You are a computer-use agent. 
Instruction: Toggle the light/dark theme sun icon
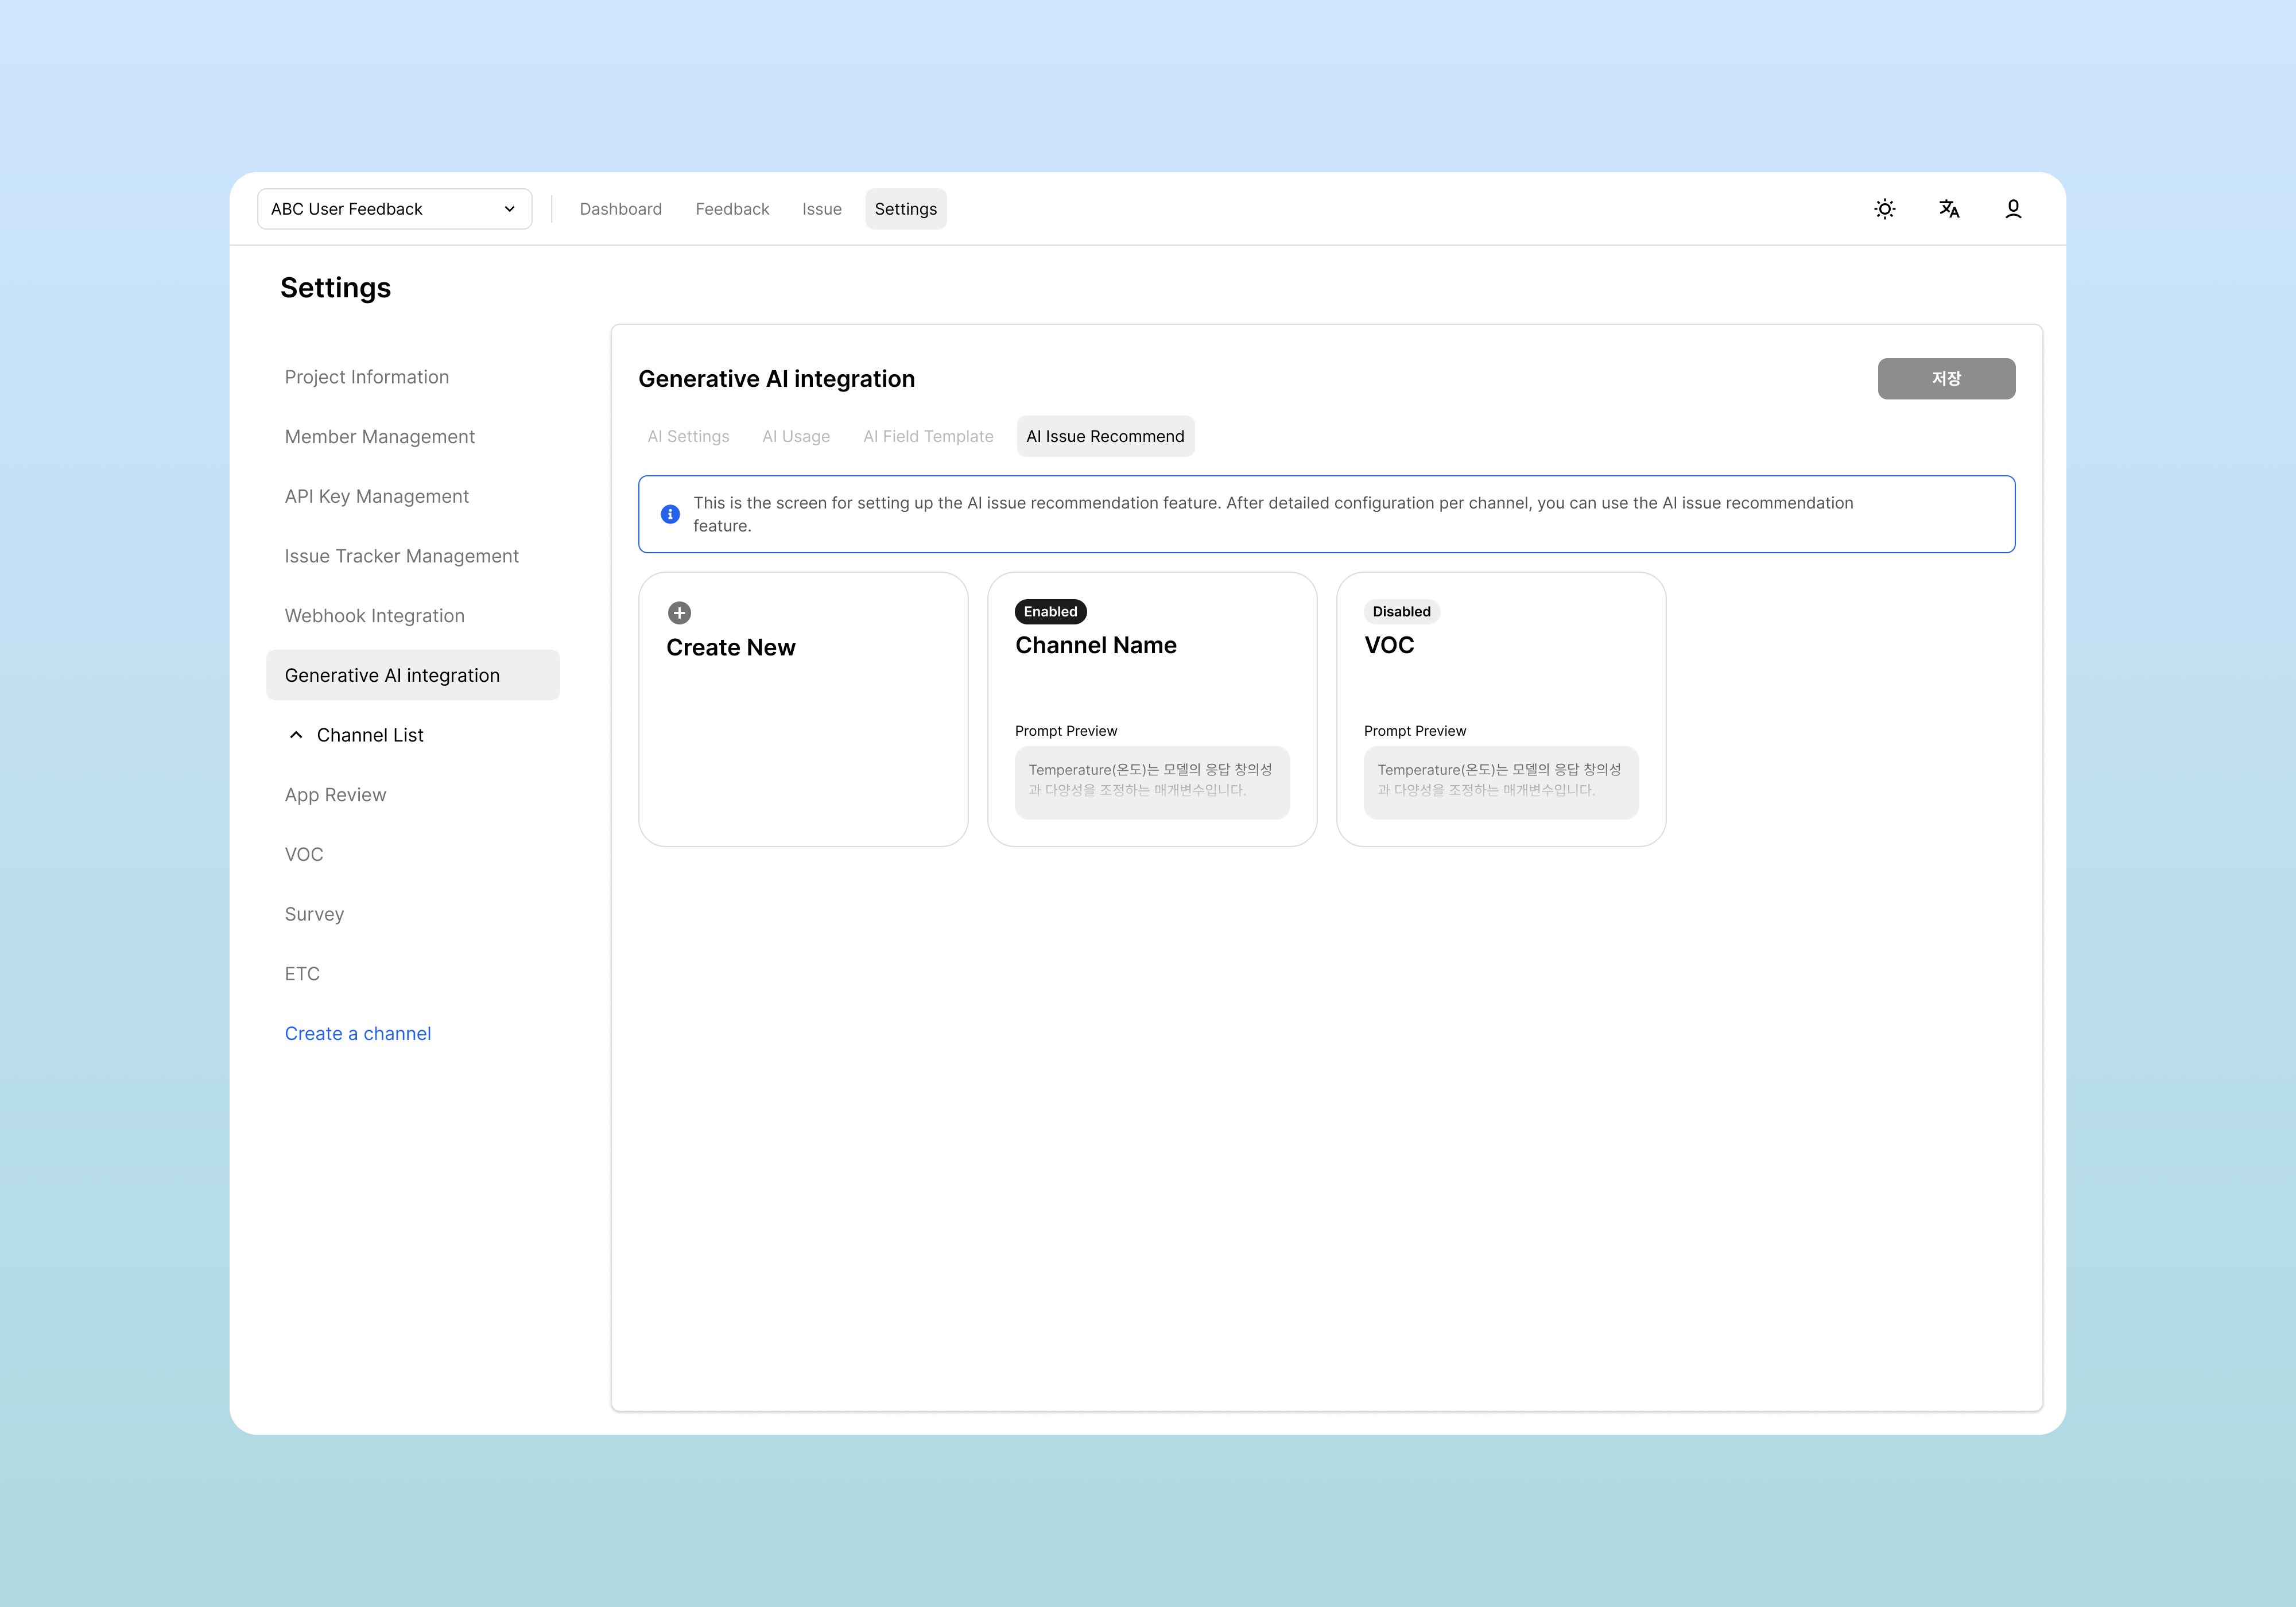click(x=1884, y=209)
